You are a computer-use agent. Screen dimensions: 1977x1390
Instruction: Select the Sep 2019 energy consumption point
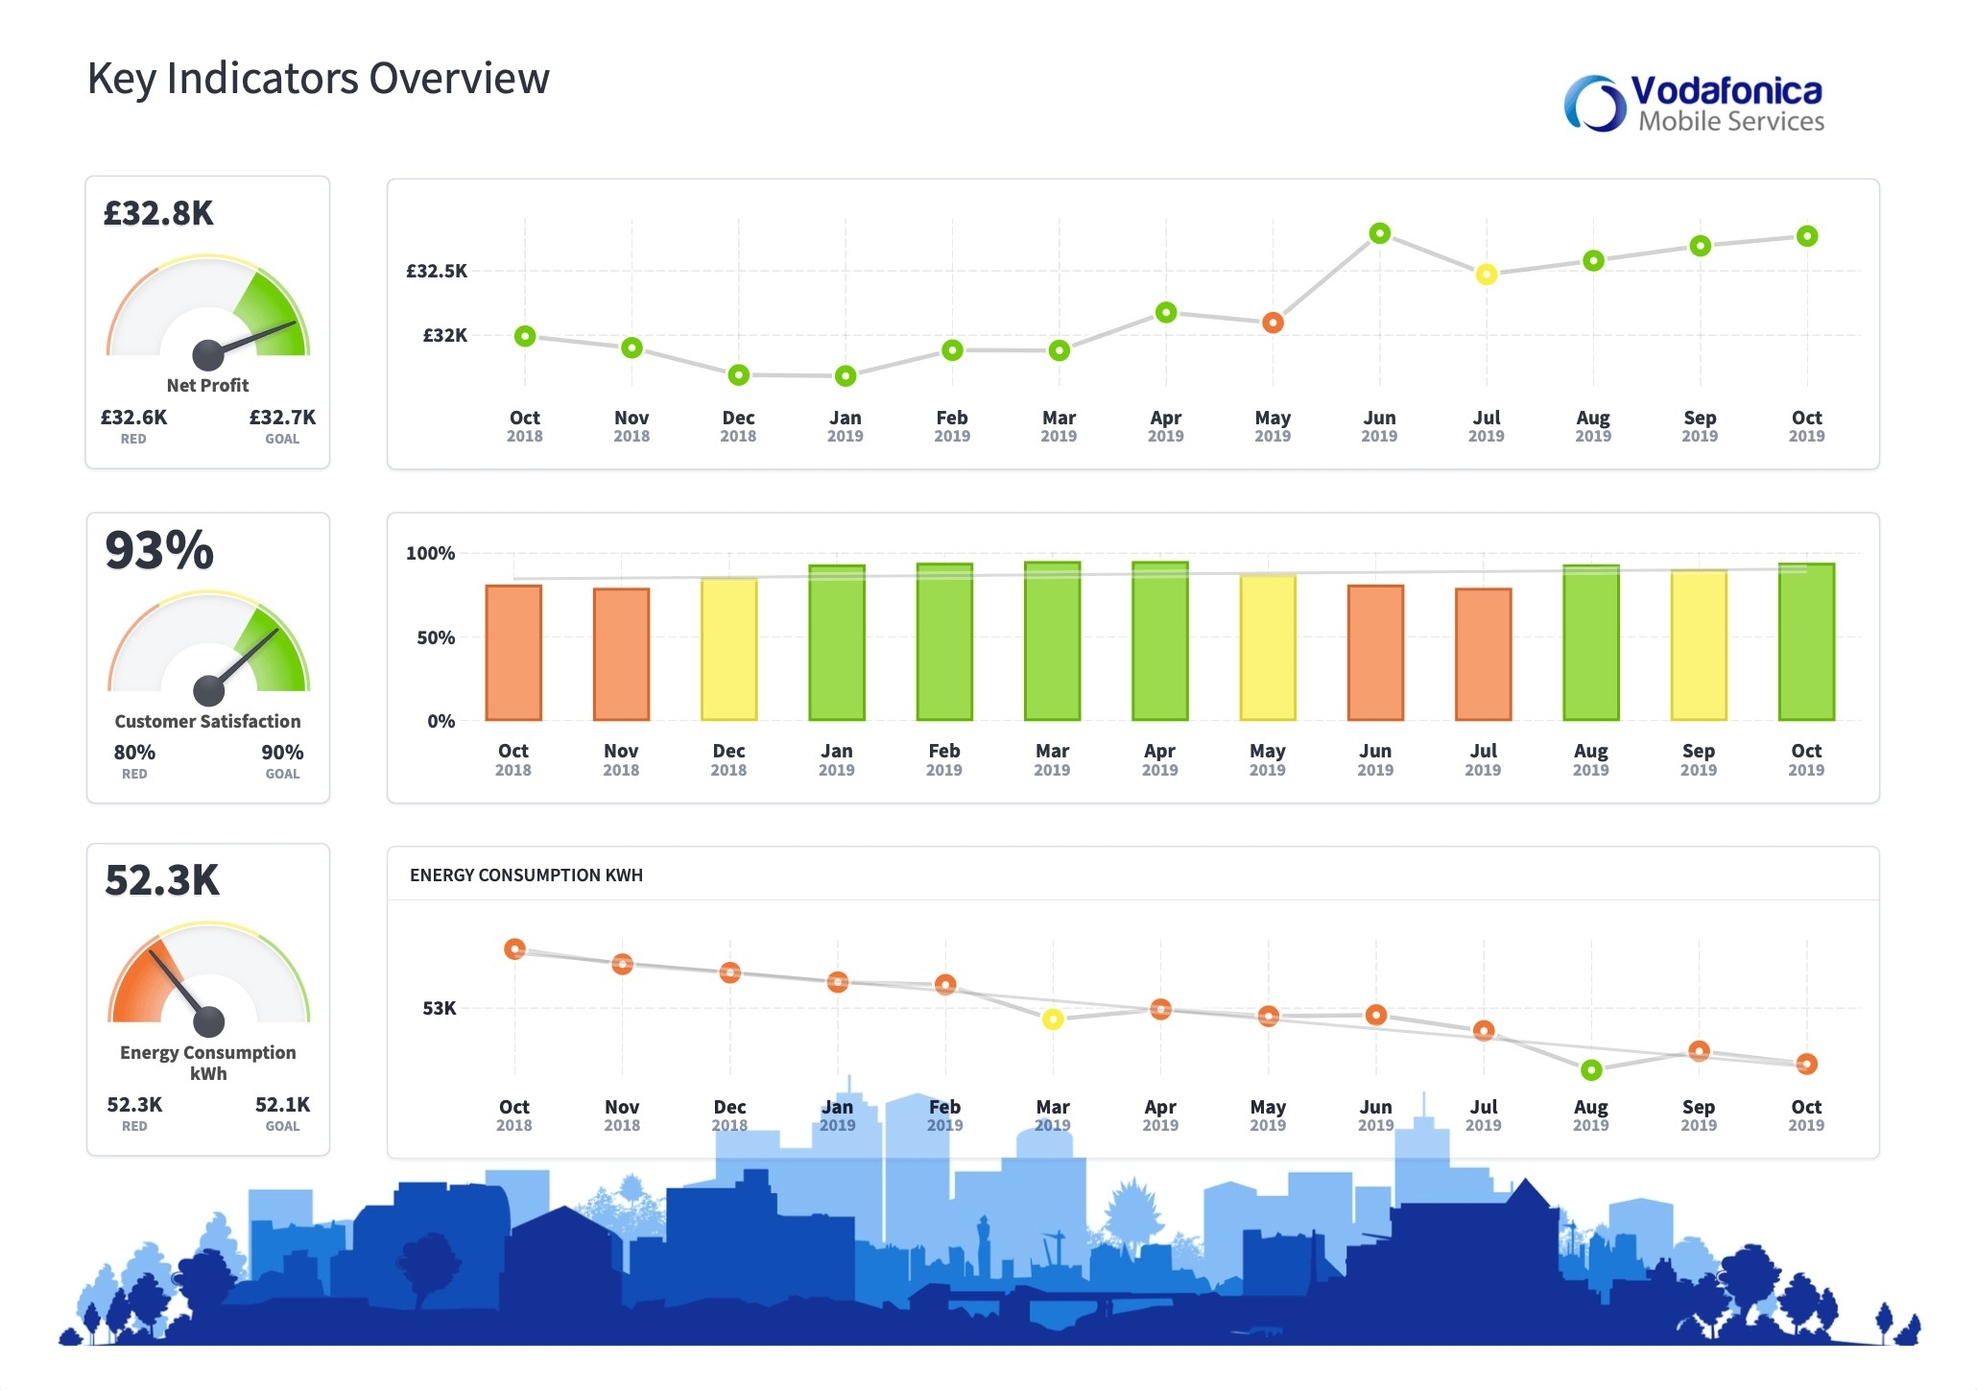pos(1699,1051)
